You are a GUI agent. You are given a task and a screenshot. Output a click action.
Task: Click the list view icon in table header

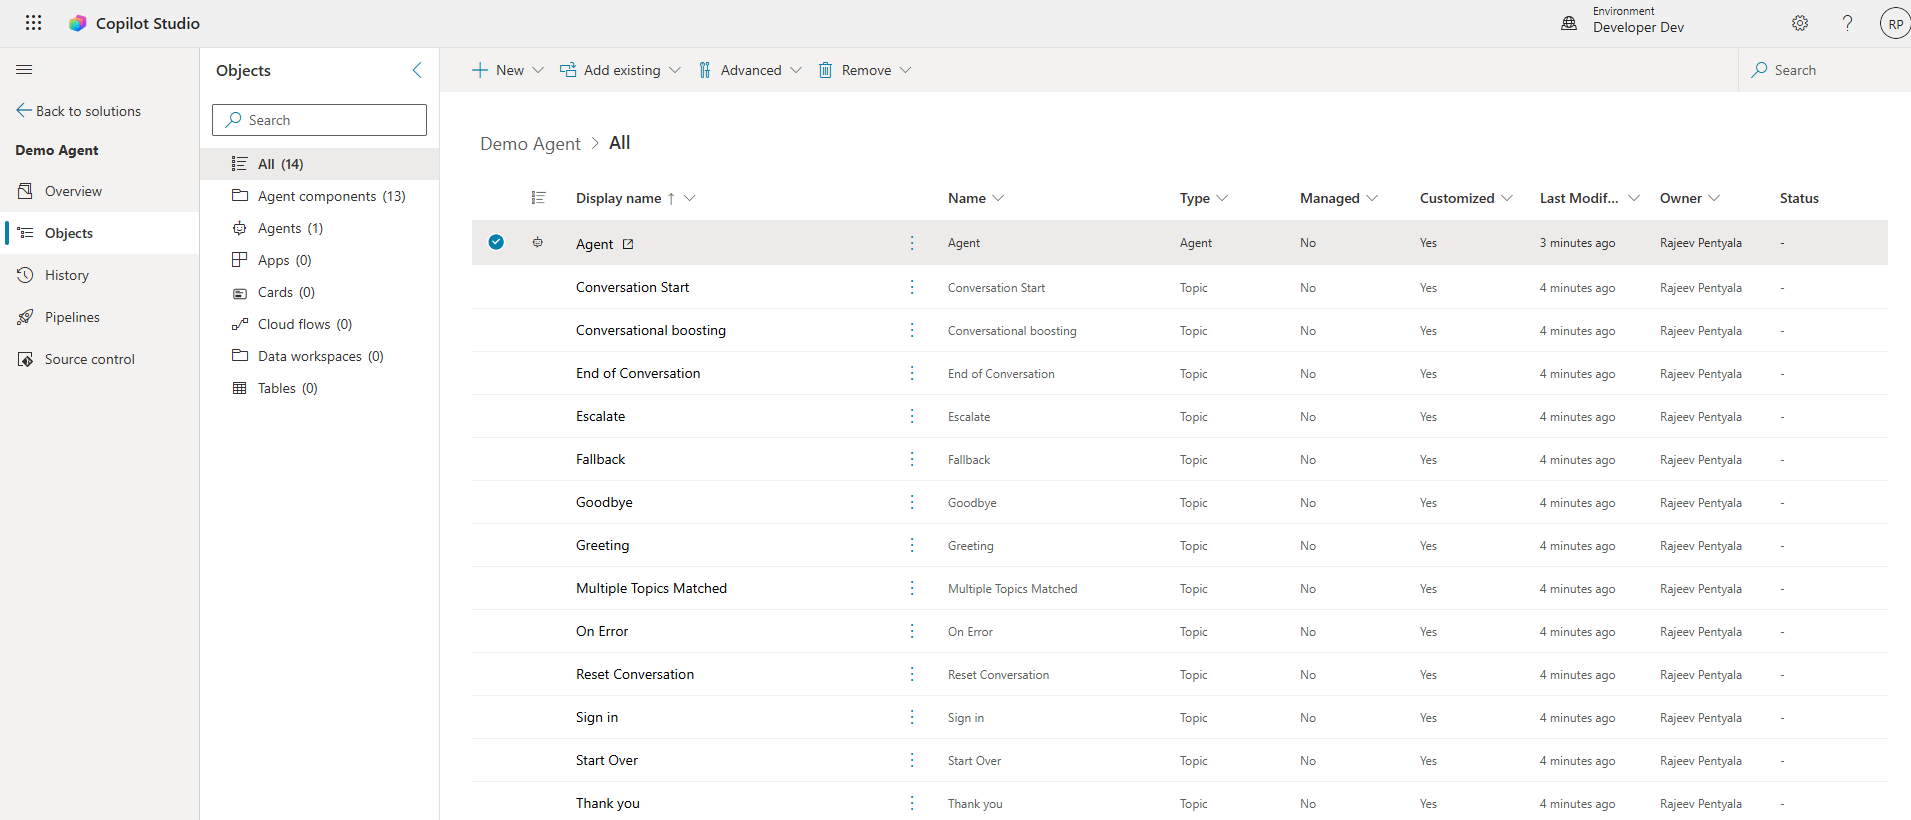point(538,198)
